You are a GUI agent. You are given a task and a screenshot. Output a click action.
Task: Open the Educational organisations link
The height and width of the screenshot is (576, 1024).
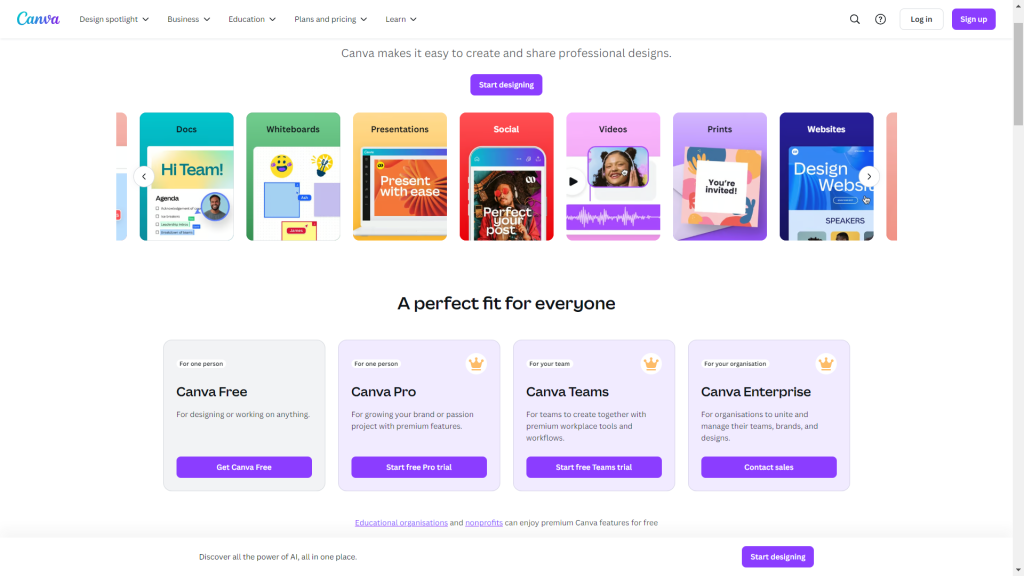tap(401, 523)
